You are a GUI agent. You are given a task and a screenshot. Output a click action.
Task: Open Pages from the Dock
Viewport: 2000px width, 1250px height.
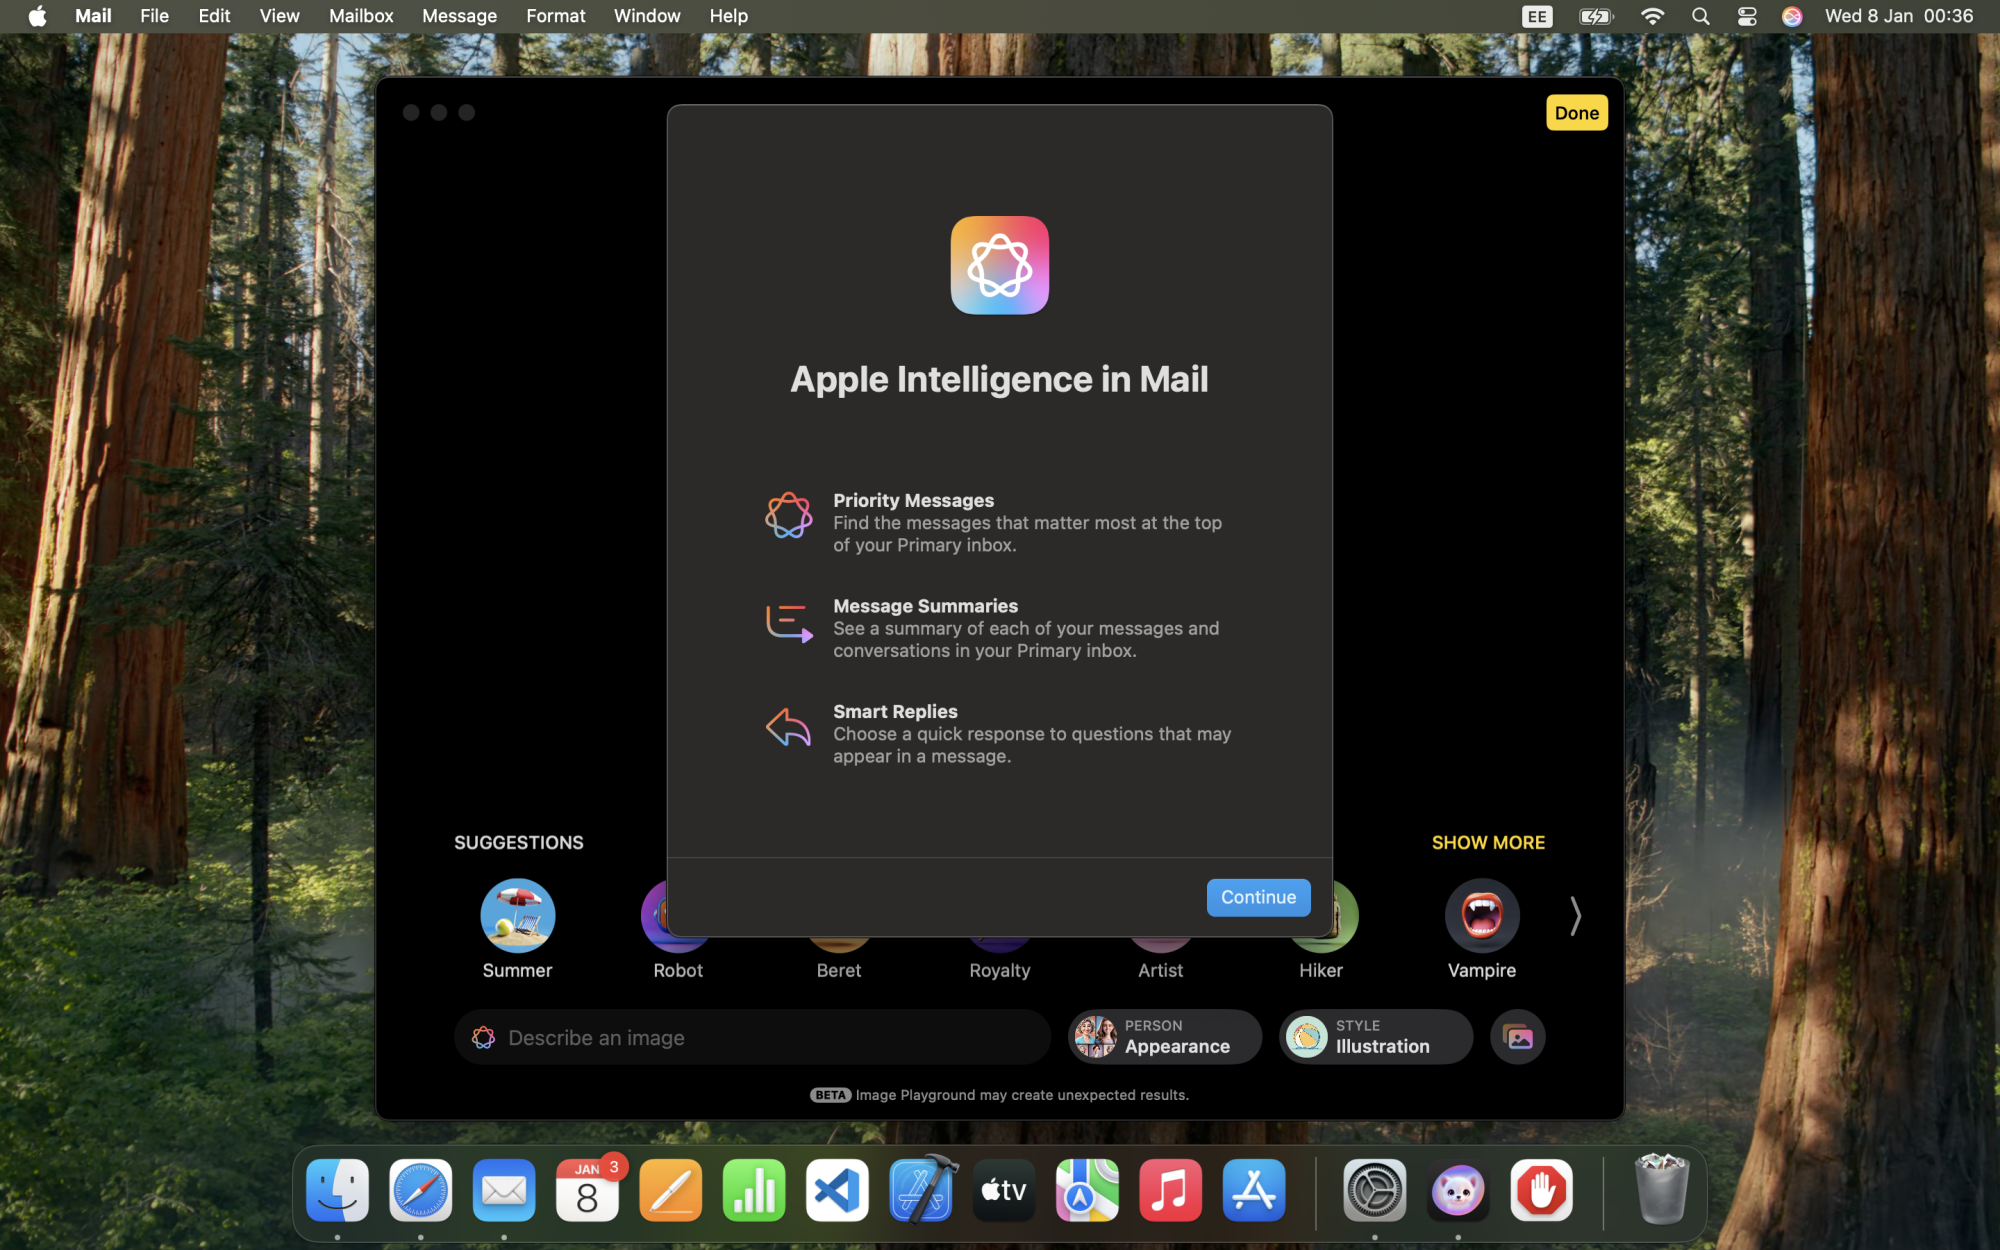click(x=670, y=1190)
